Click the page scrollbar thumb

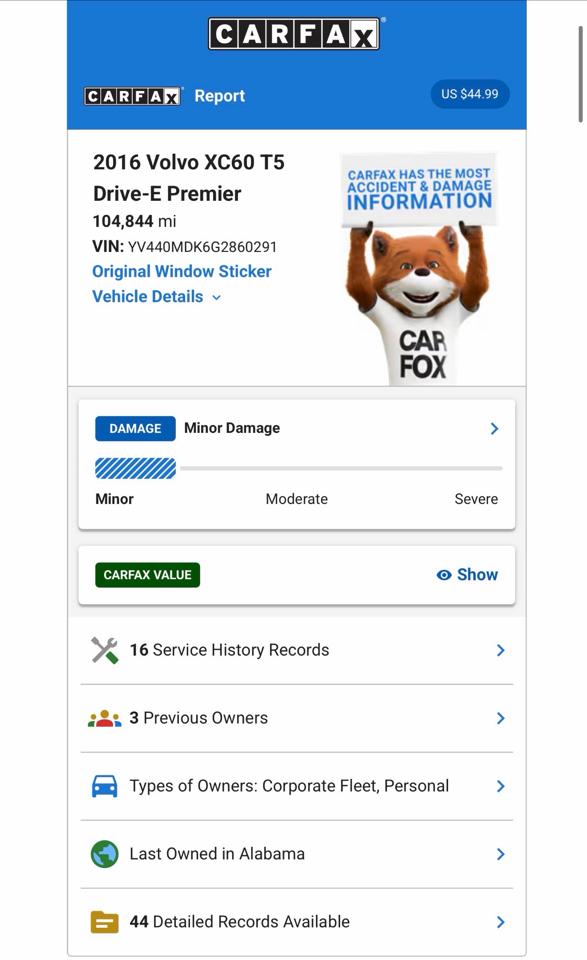click(x=581, y=74)
